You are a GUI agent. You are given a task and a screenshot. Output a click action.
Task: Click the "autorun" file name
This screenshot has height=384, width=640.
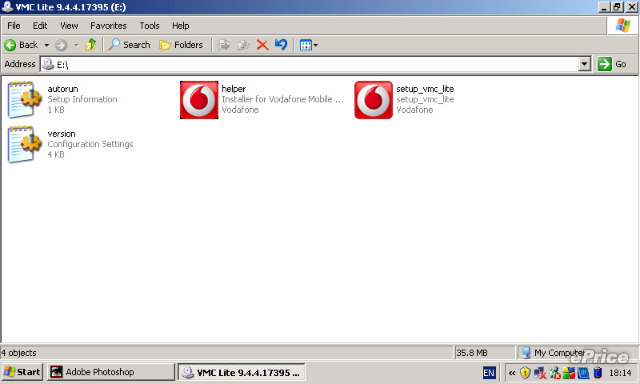point(63,89)
